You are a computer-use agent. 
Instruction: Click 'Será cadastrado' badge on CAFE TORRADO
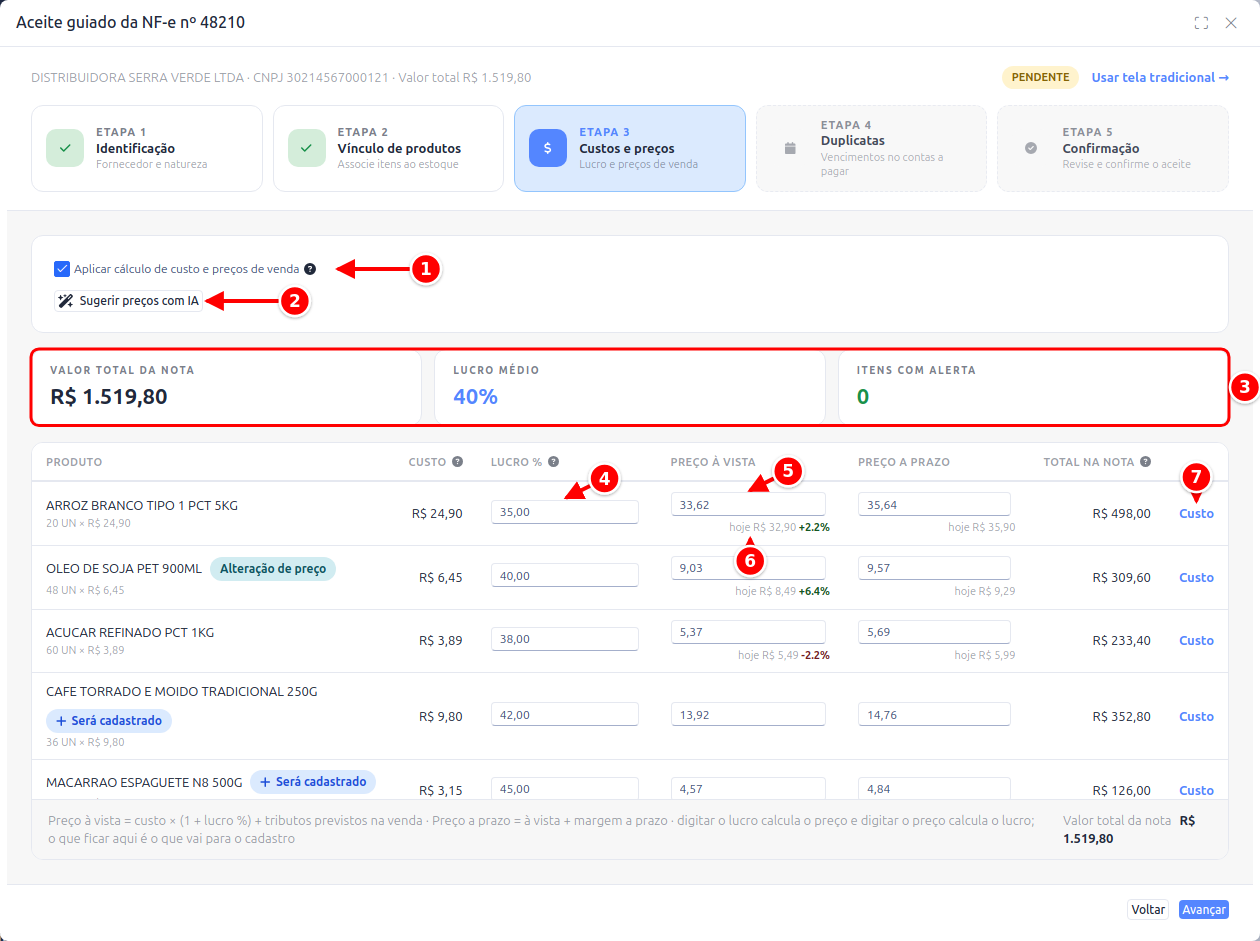coord(109,721)
